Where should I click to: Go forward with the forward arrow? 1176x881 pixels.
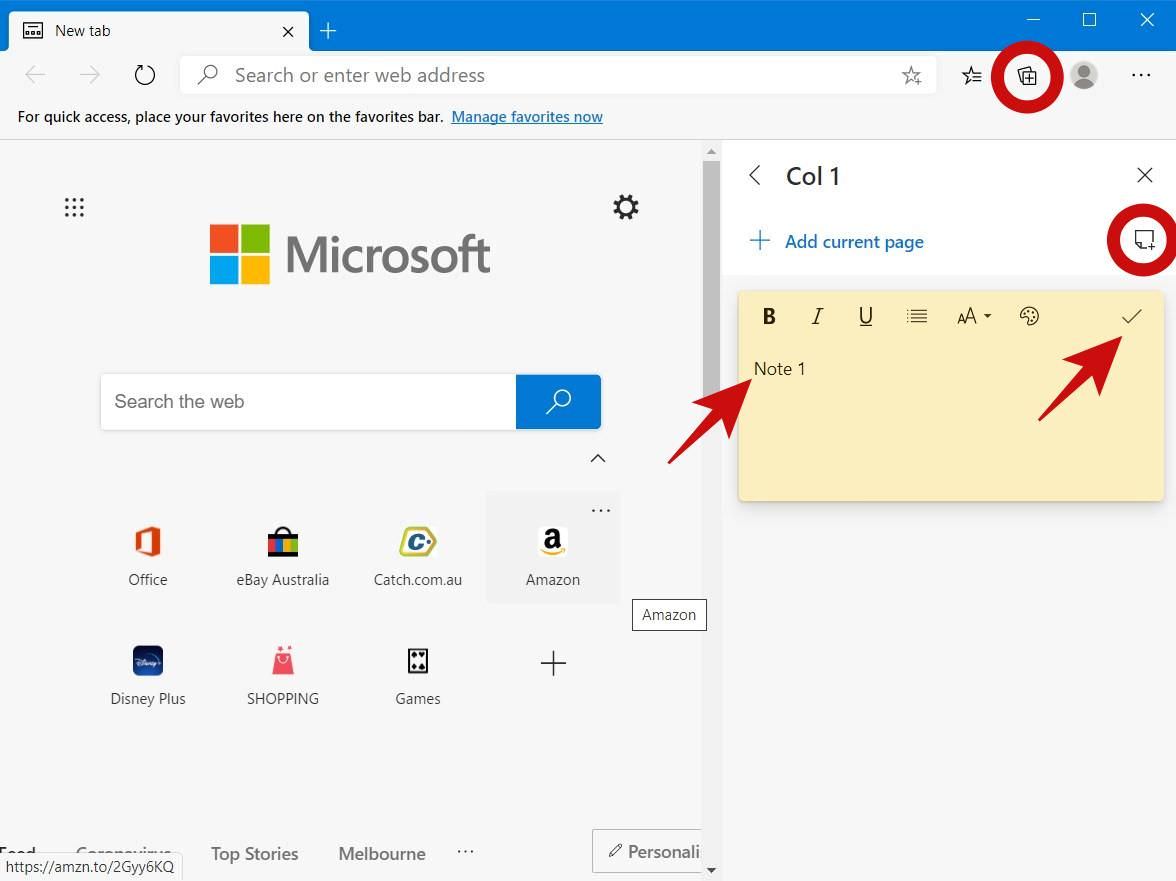[90, 75]
